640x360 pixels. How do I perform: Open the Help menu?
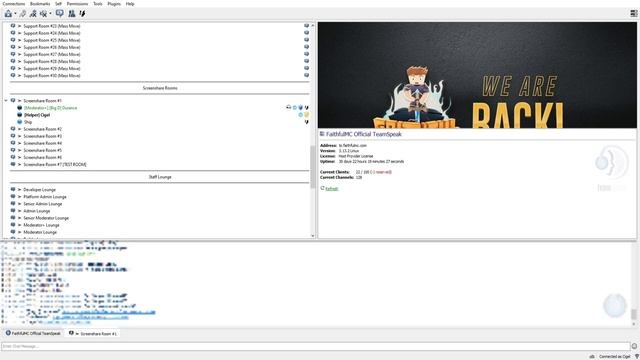pos(130,4)
